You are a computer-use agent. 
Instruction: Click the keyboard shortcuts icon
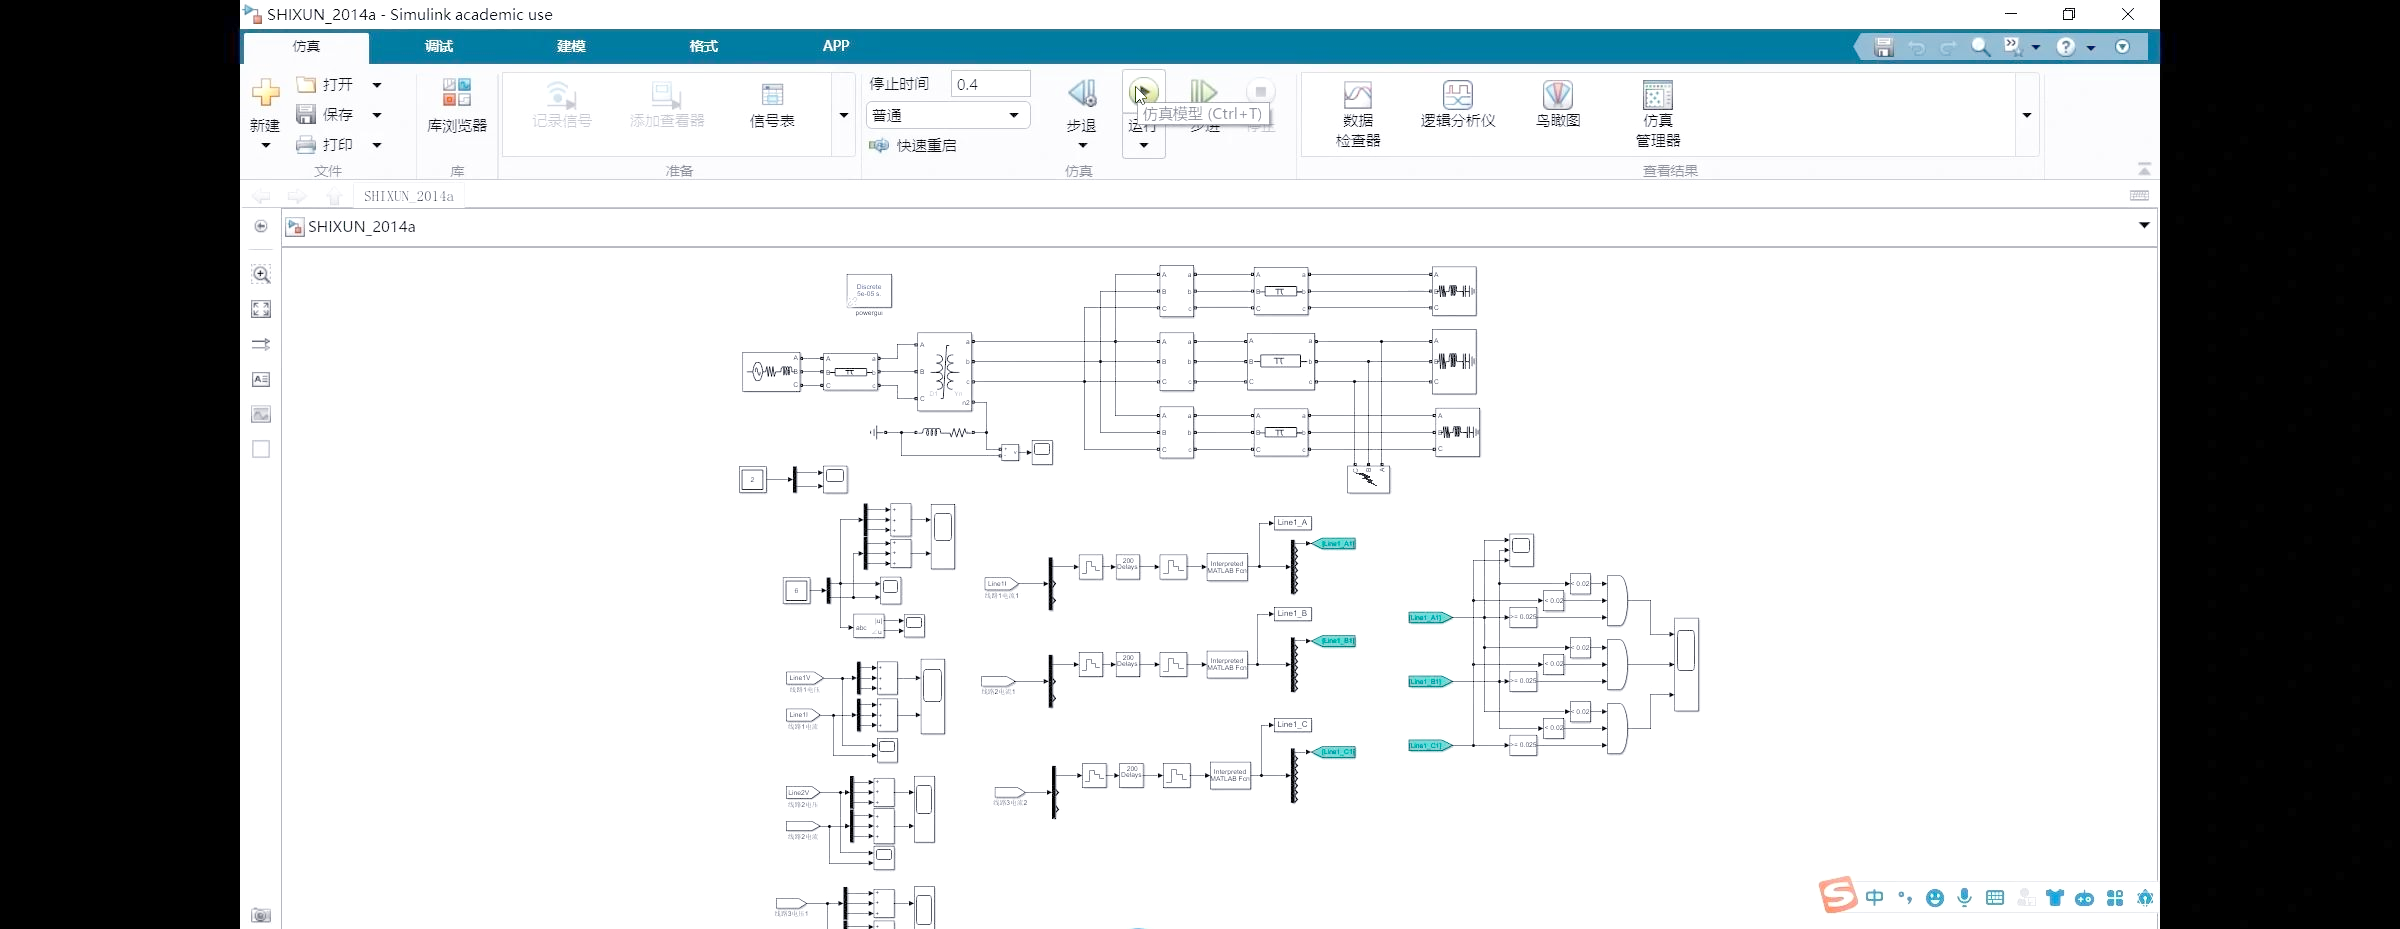coord(2140,196)
